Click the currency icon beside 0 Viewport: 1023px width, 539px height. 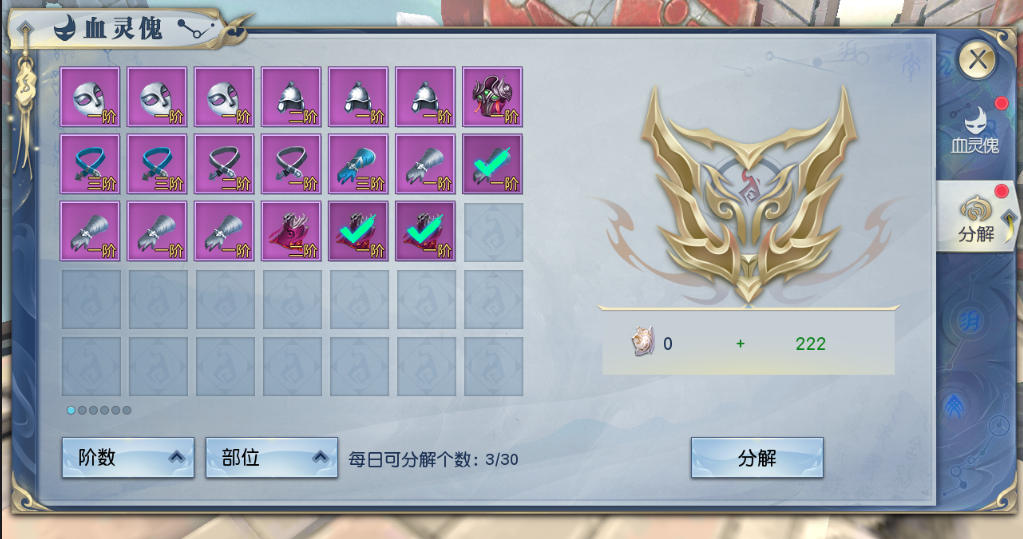(x=643, y=343)
